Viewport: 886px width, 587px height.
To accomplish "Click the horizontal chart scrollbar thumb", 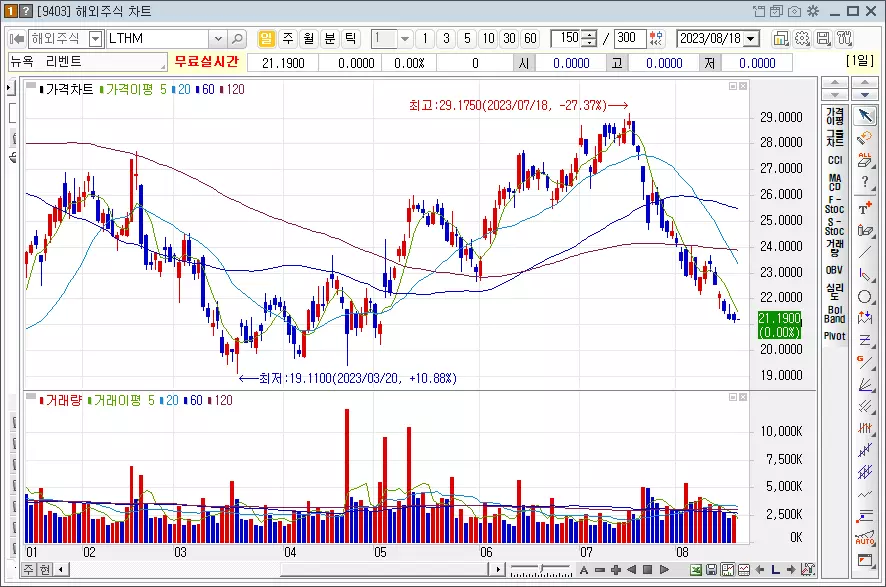I will 384,569.
